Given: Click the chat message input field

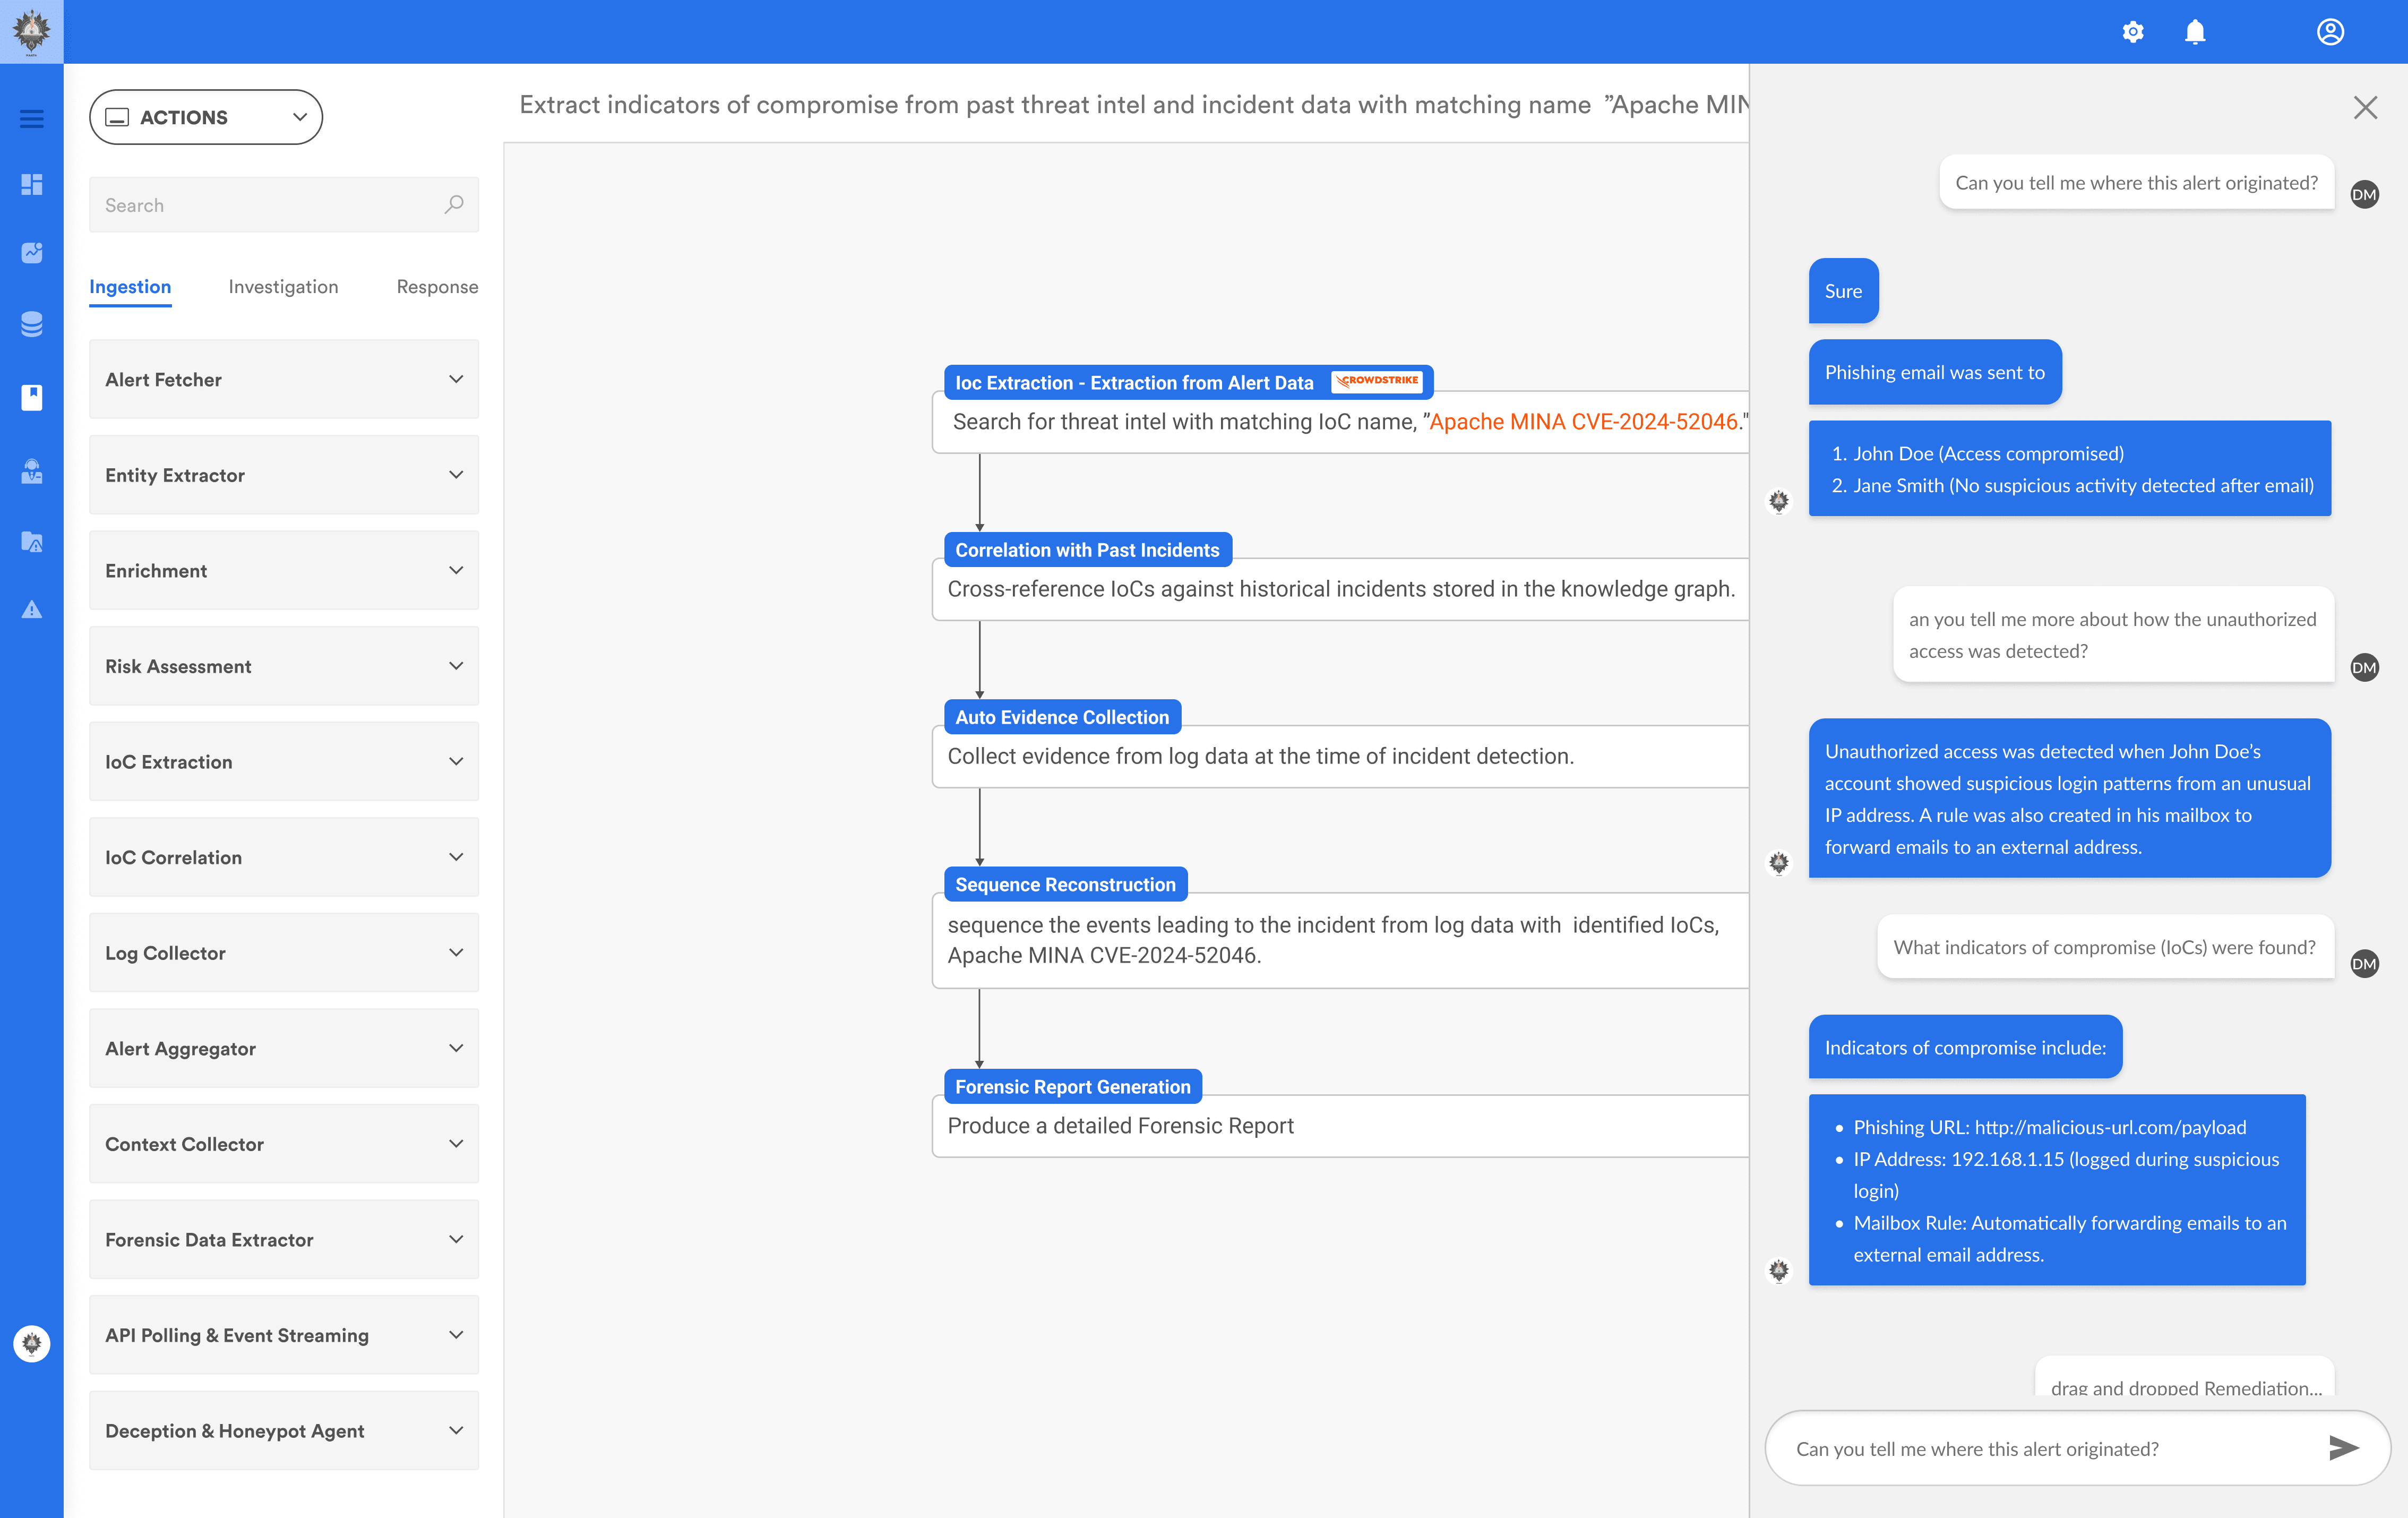Looking at the screenshot, I should click(x=2040, y=1448).
